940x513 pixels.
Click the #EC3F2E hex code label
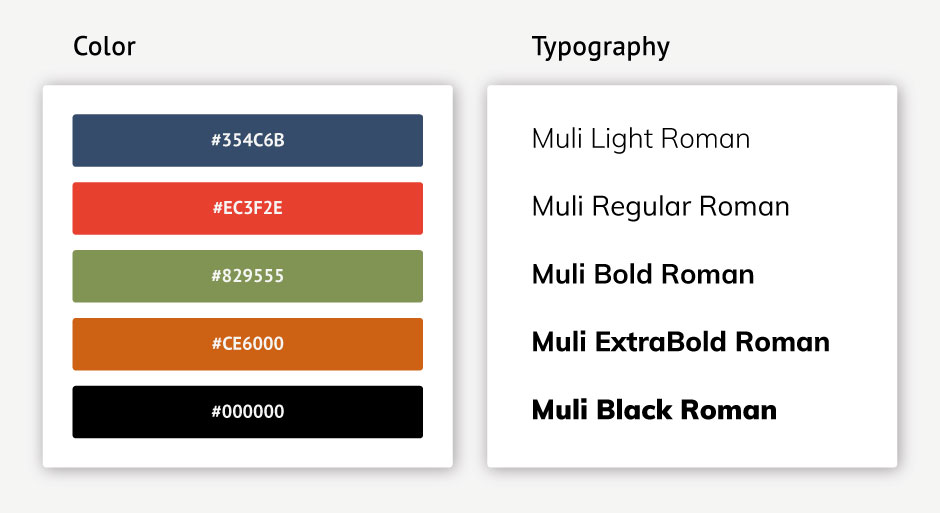coord(248,208)
